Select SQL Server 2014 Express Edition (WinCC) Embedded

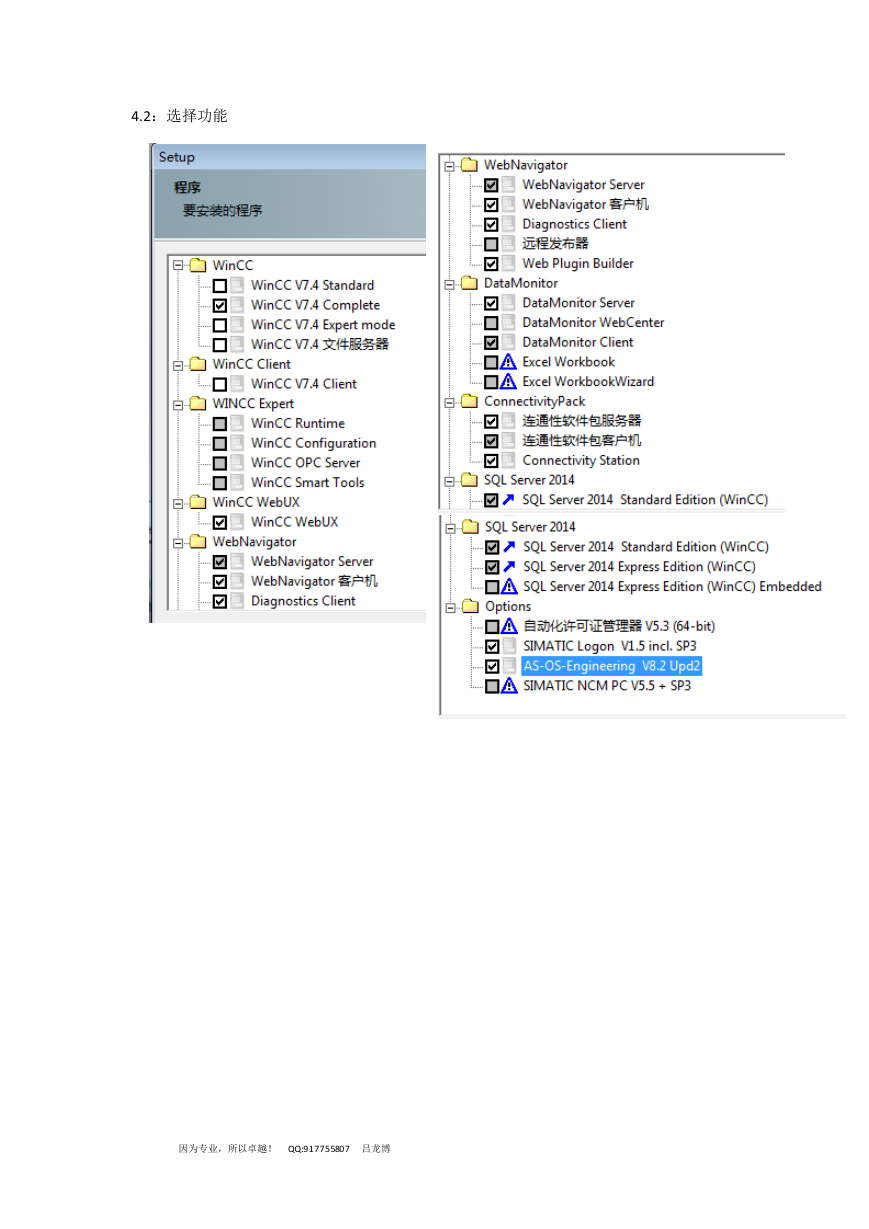(672, 587)
